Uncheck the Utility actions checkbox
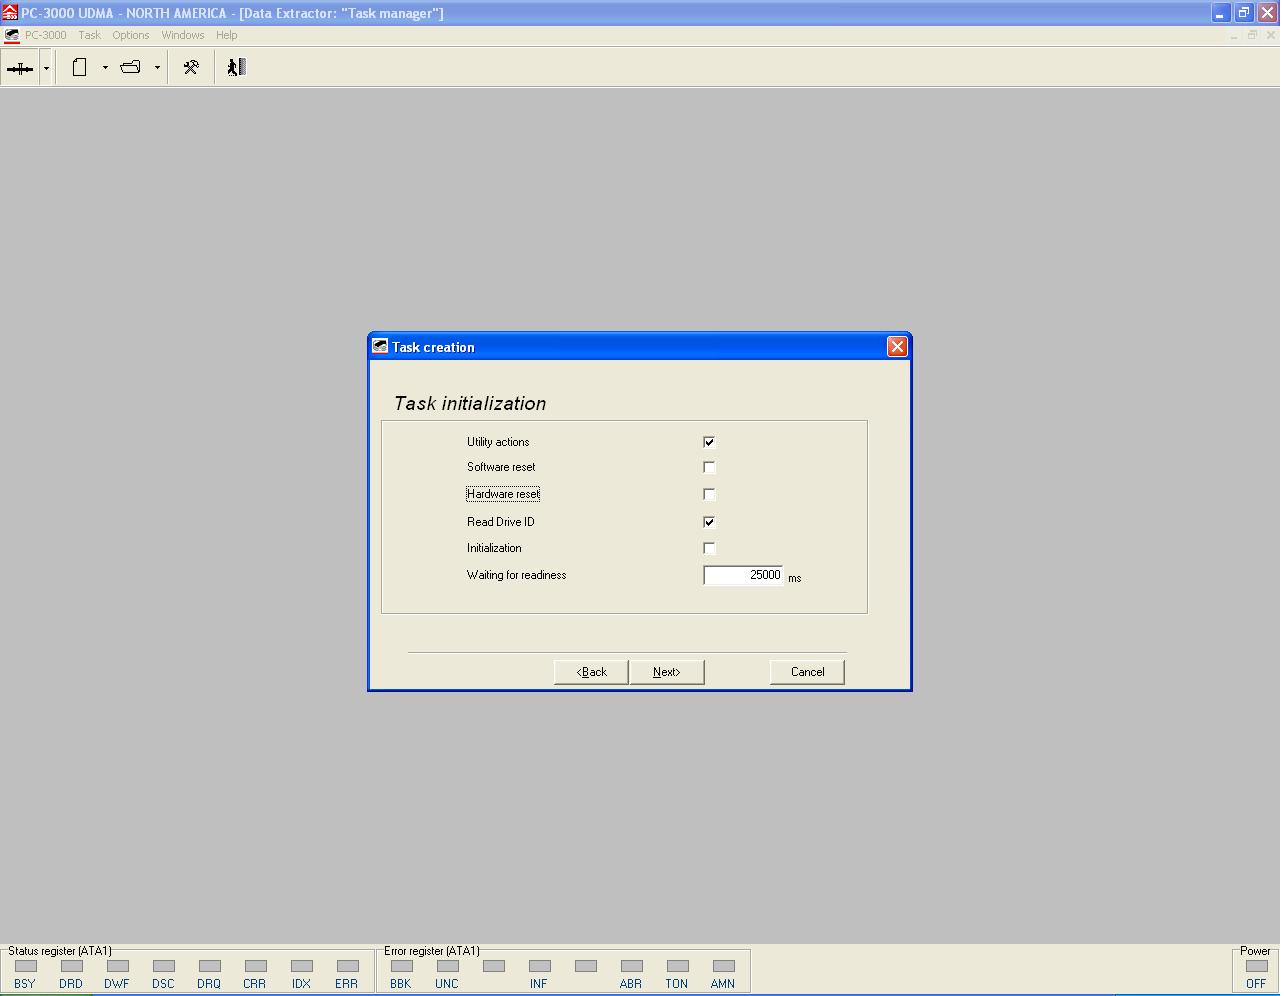 pos(709,442)
